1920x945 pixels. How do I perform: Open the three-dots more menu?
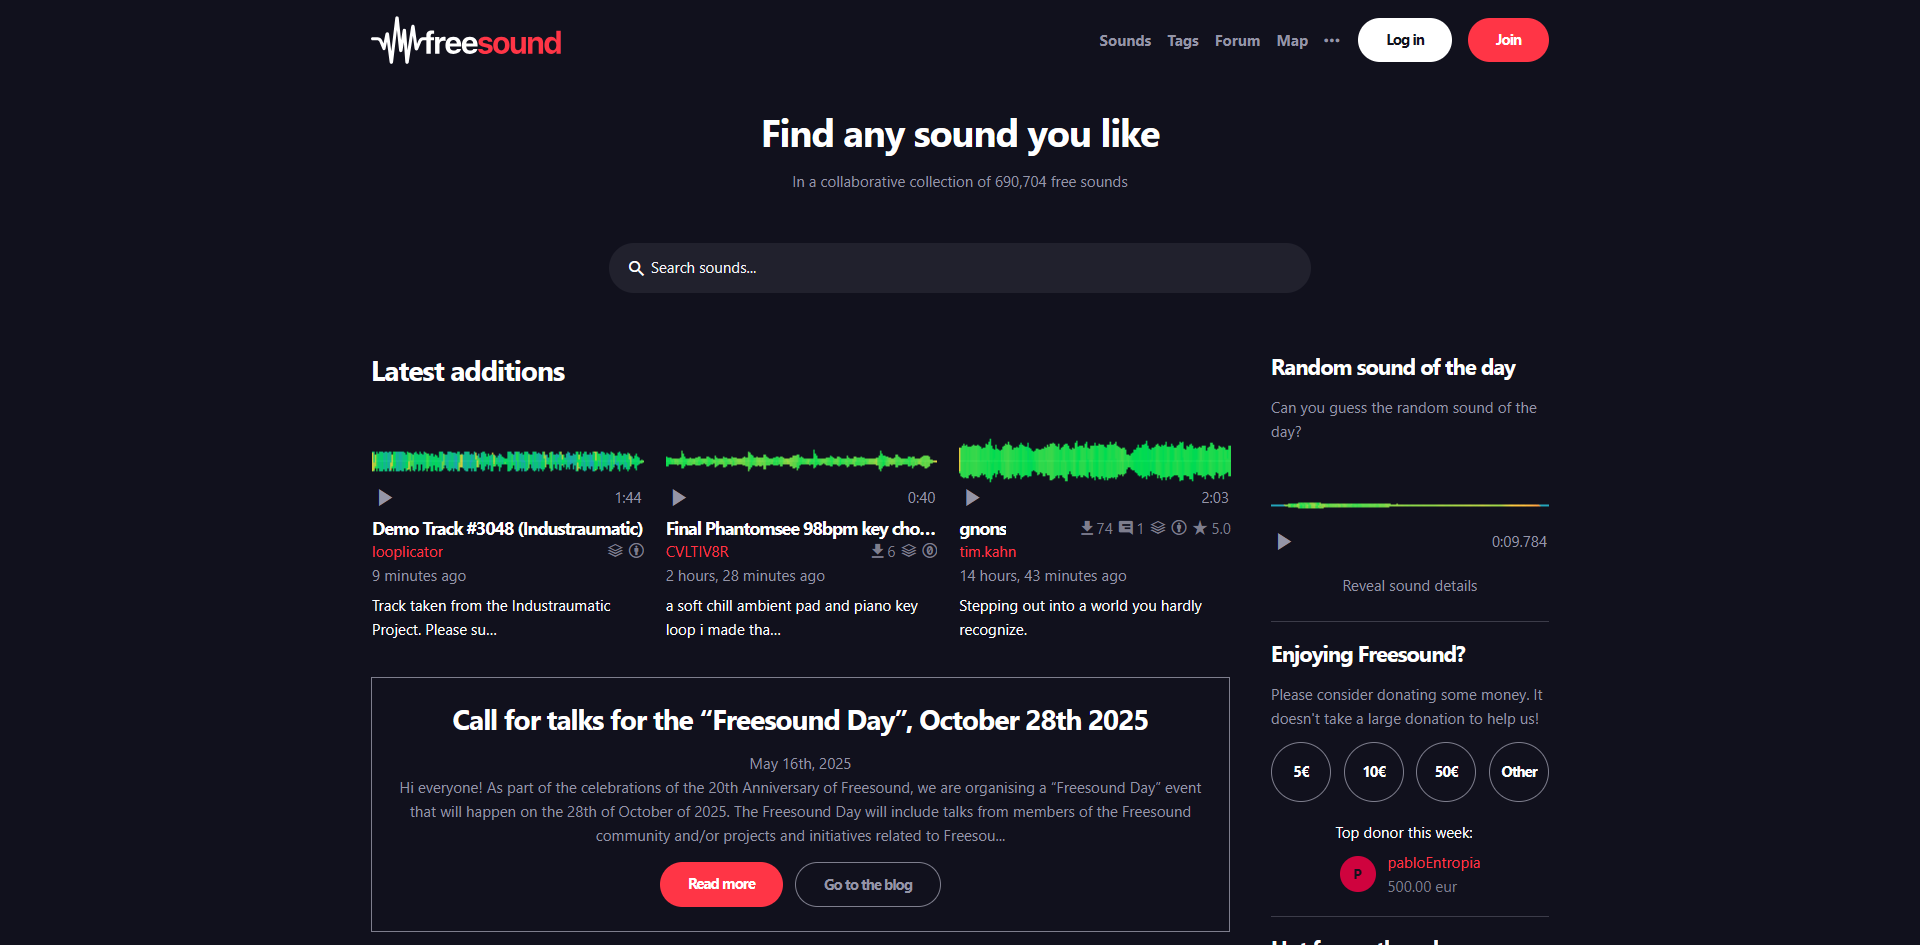point(1331,41)
